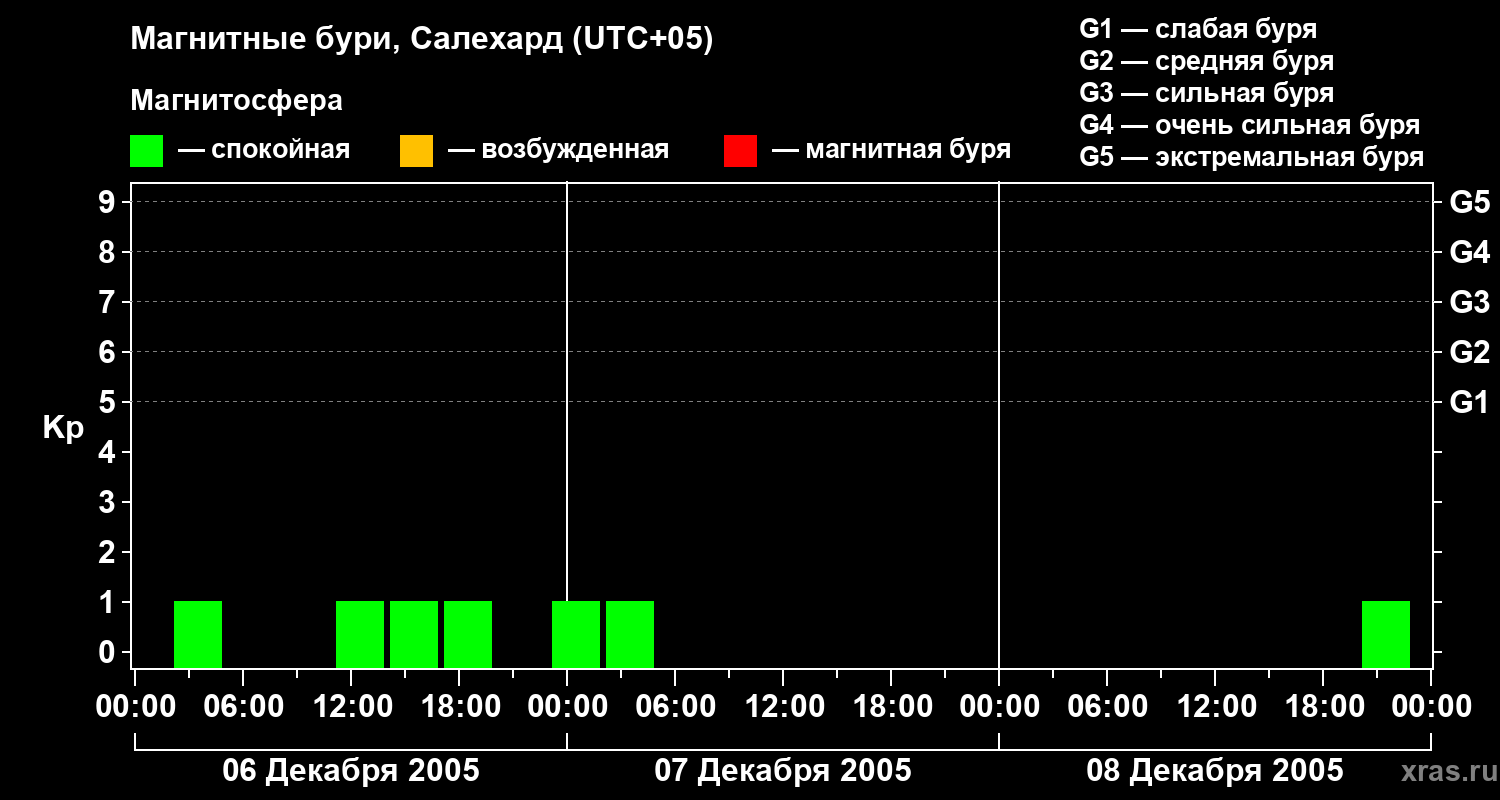
Task: Click the green bar ending before 06:00 on 07 December
Action: click(630, 634)
